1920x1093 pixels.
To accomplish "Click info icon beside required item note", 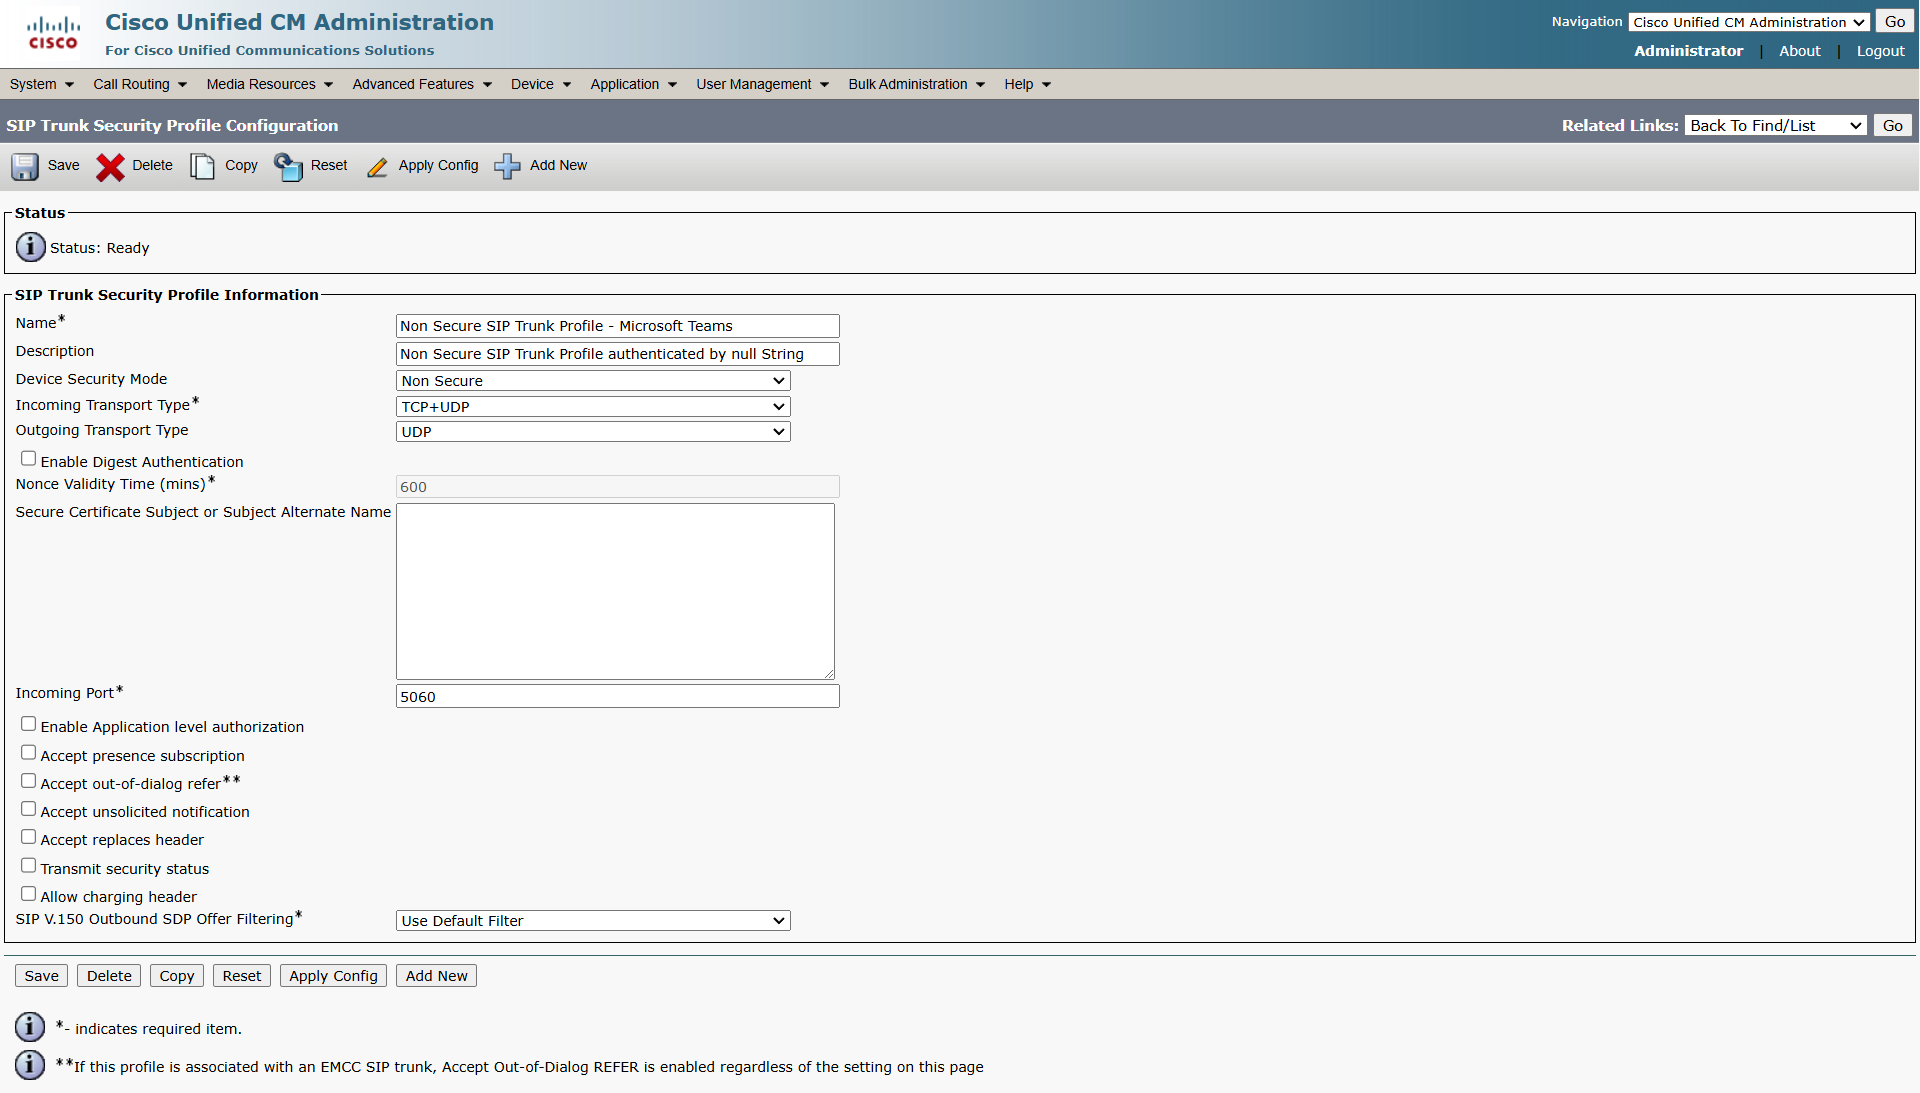I will click(x=30, y=1027).
